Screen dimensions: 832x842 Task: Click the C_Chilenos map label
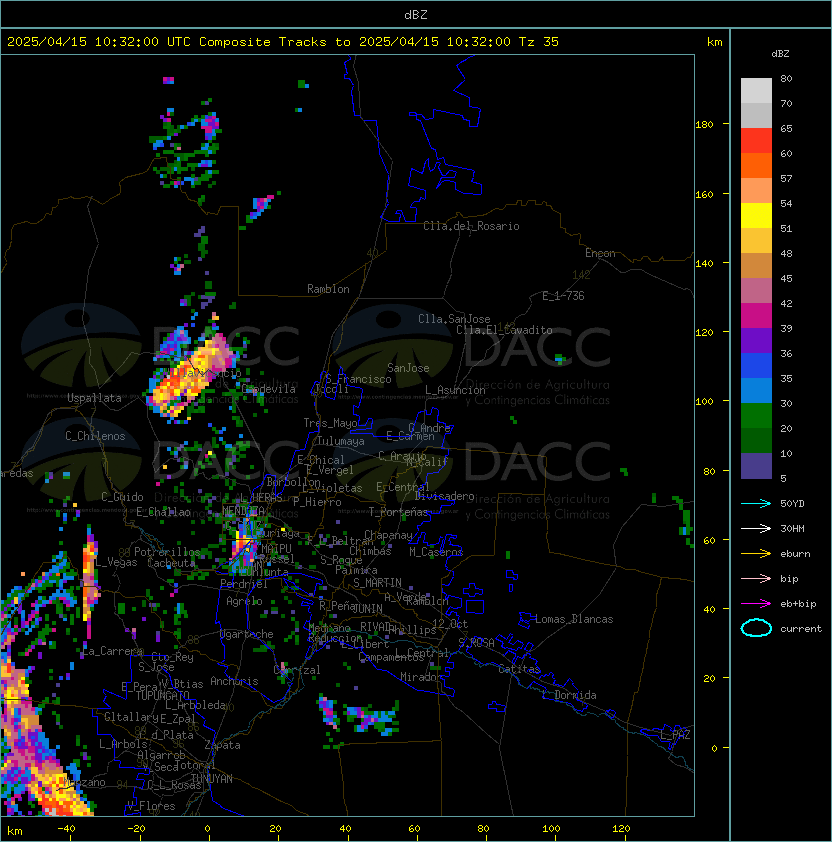coord(95,436)
